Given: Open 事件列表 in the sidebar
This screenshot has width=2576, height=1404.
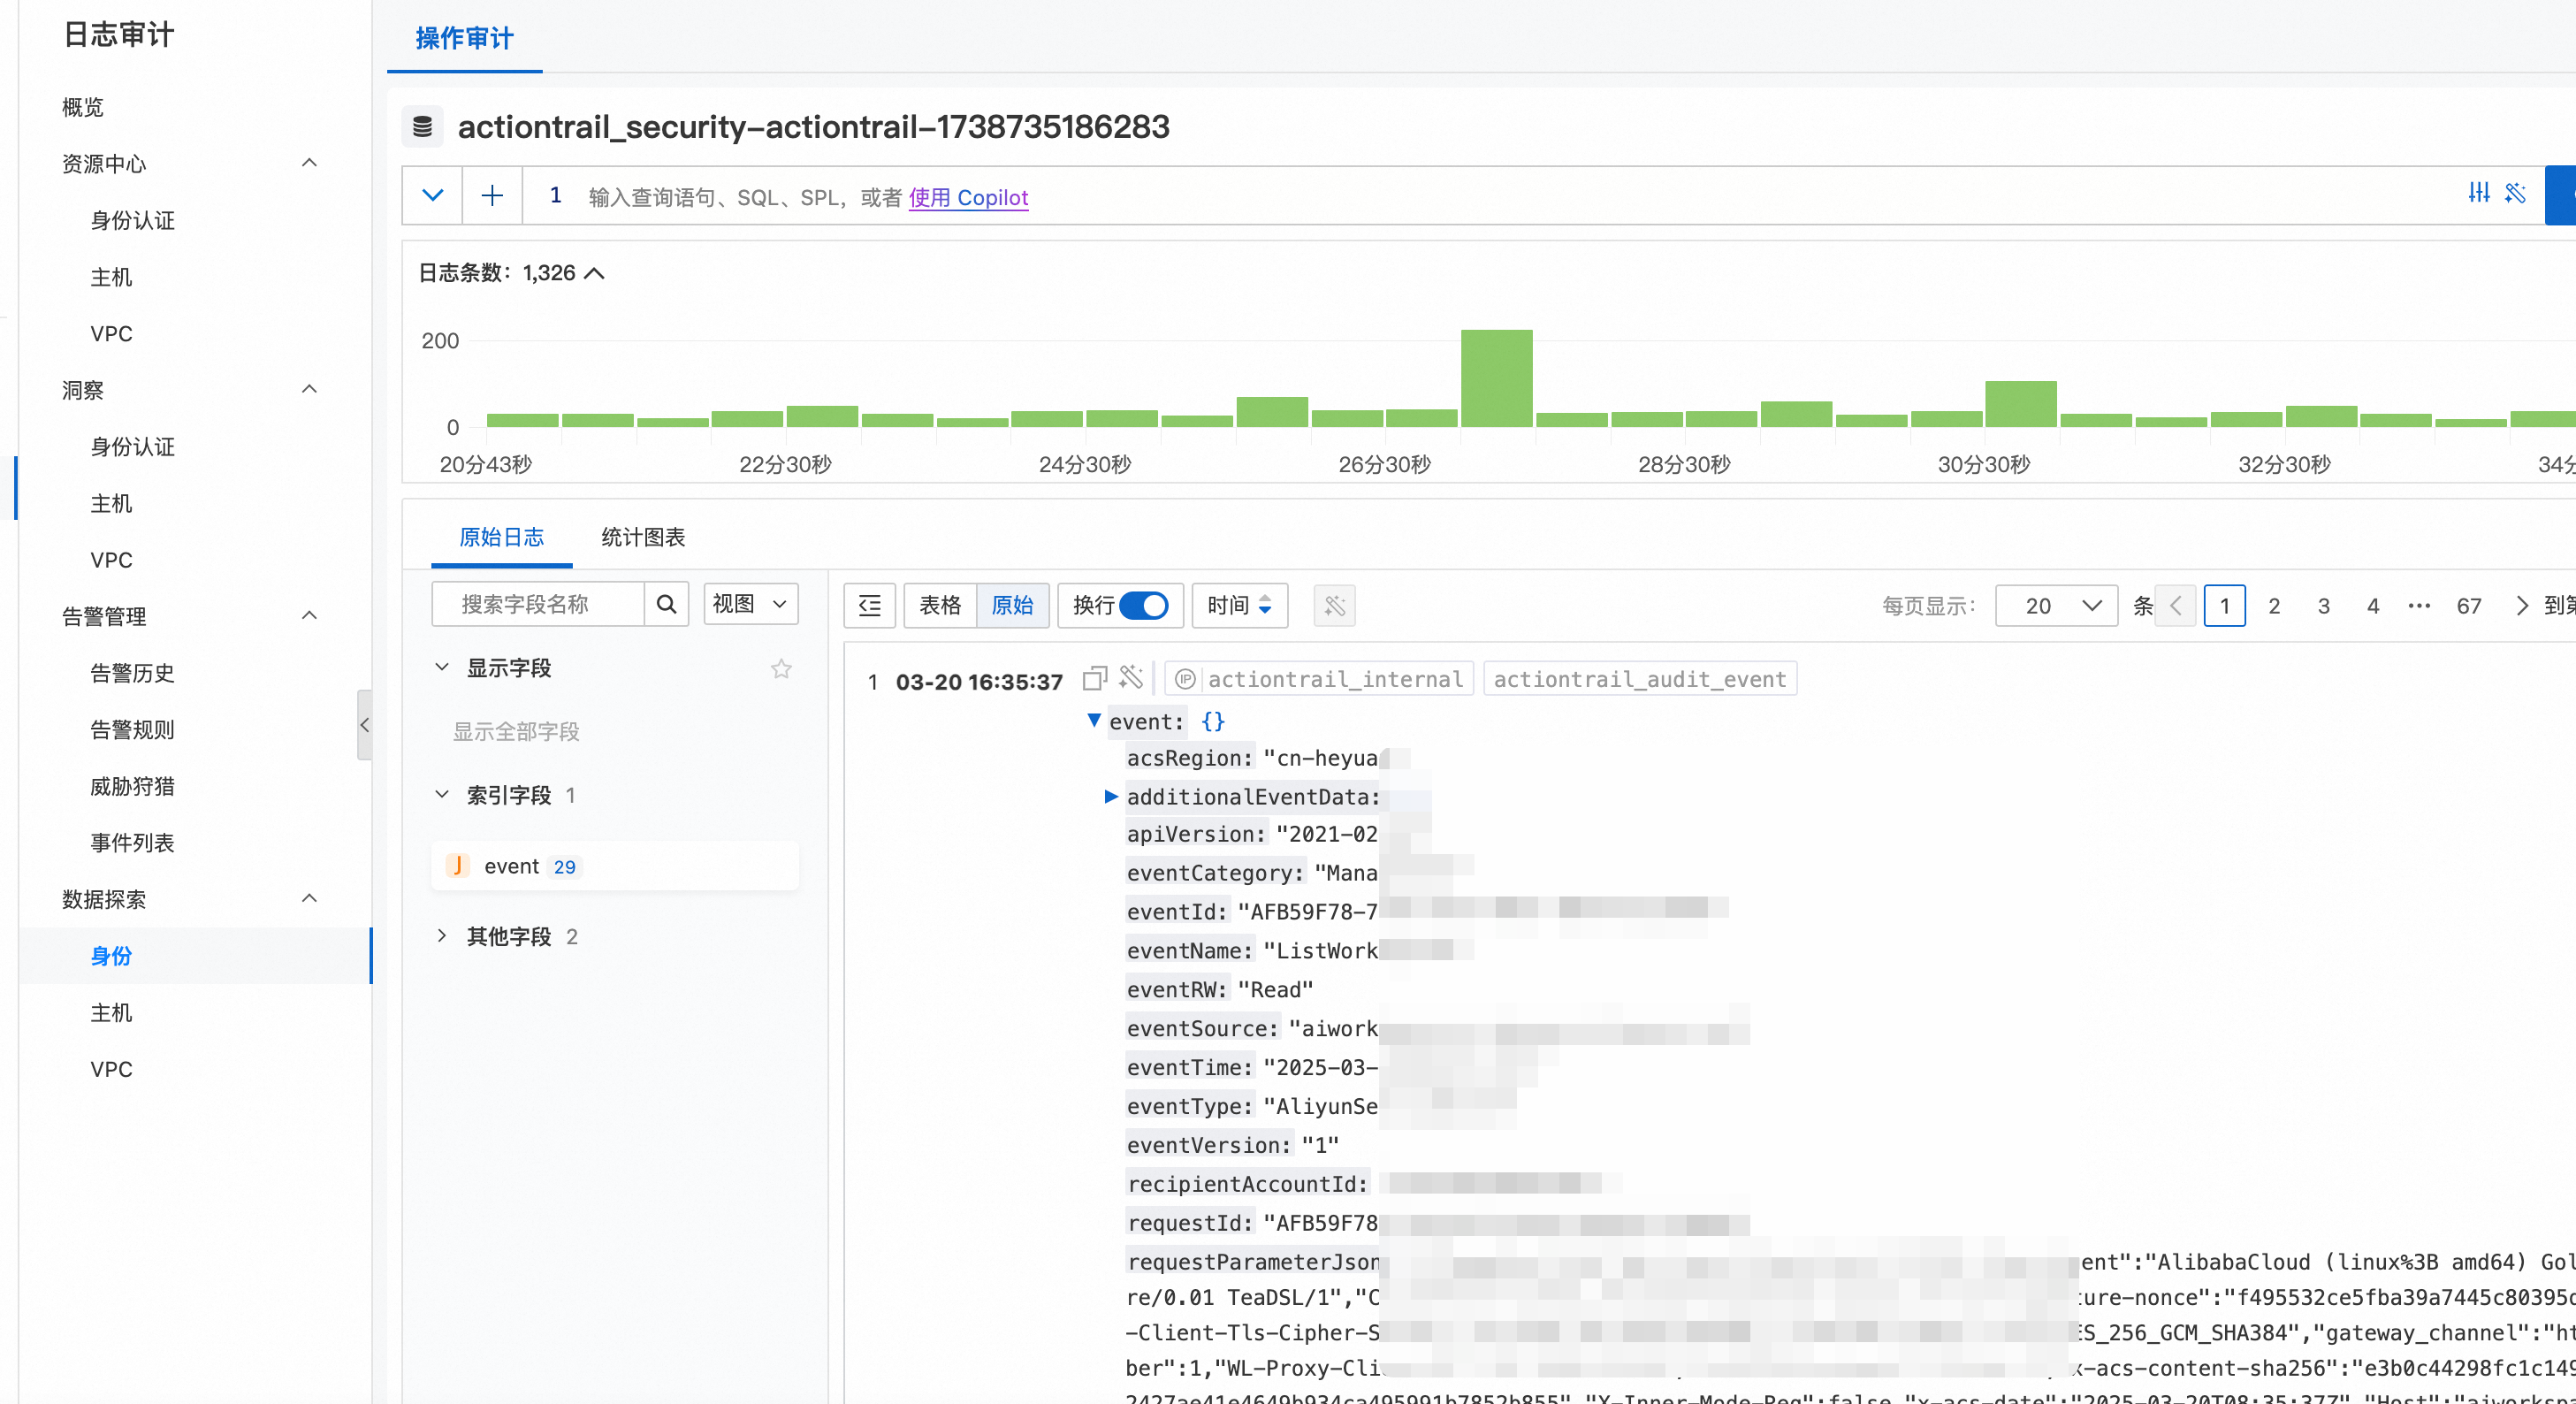Looking at the screenshot, I should pos(133,843).
